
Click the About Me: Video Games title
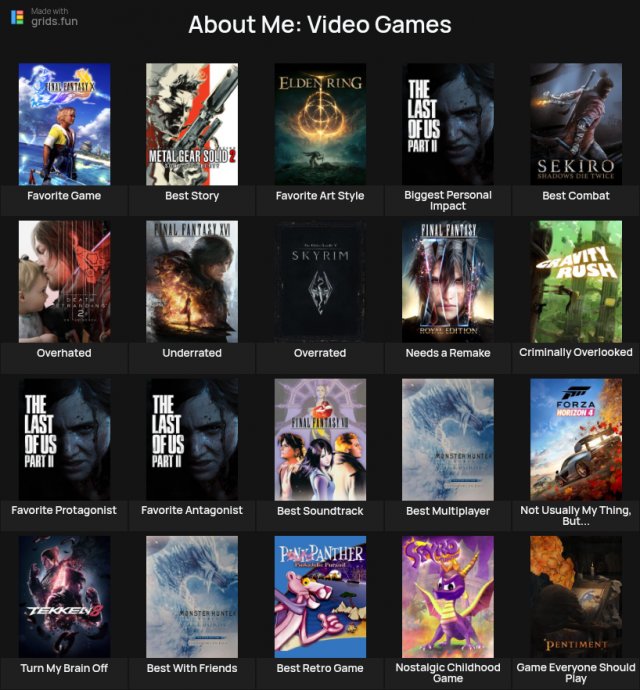tap(320, 25)
